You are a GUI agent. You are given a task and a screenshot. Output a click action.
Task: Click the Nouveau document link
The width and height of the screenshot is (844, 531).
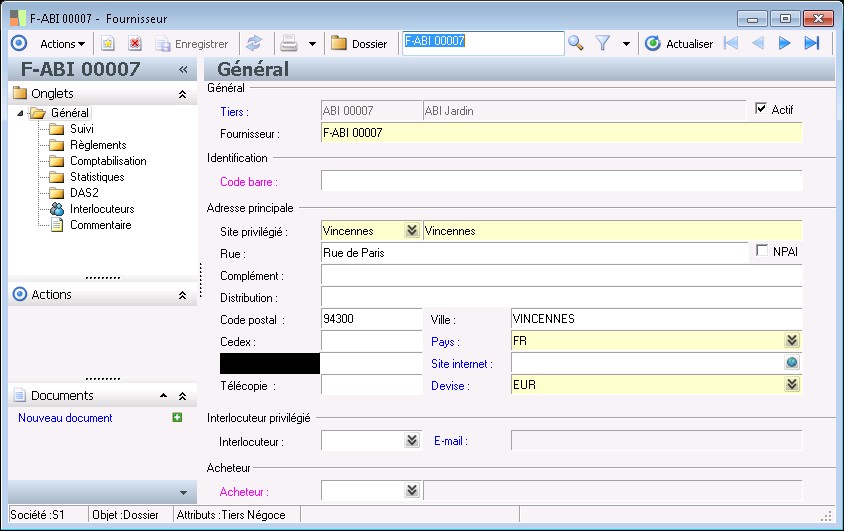[x=65, y=418]
